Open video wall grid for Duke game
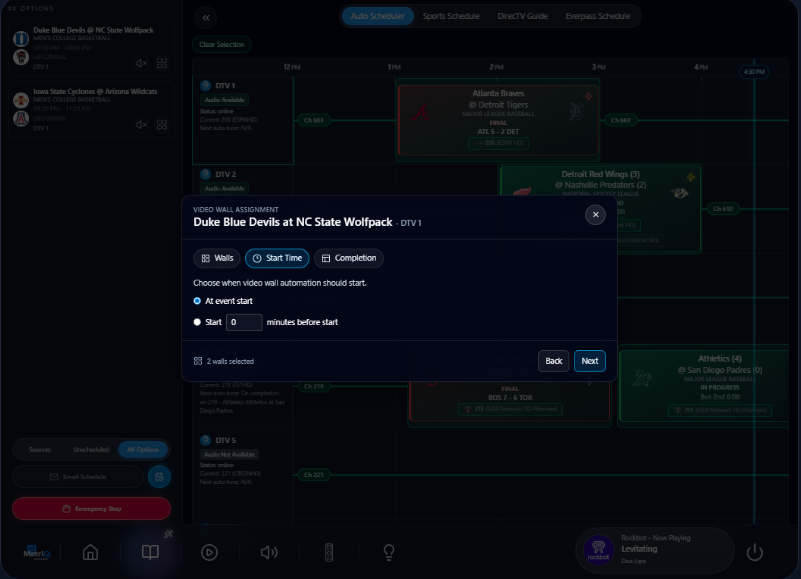Screen dimensions: 801x579 162,64
